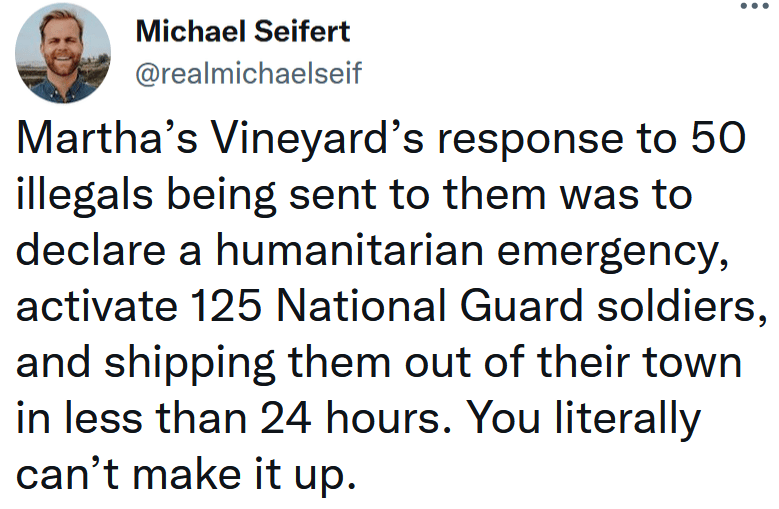This screenshot has width=779, height=509.
Task: Open the three-dot more options menu
Action: point(756,6)
